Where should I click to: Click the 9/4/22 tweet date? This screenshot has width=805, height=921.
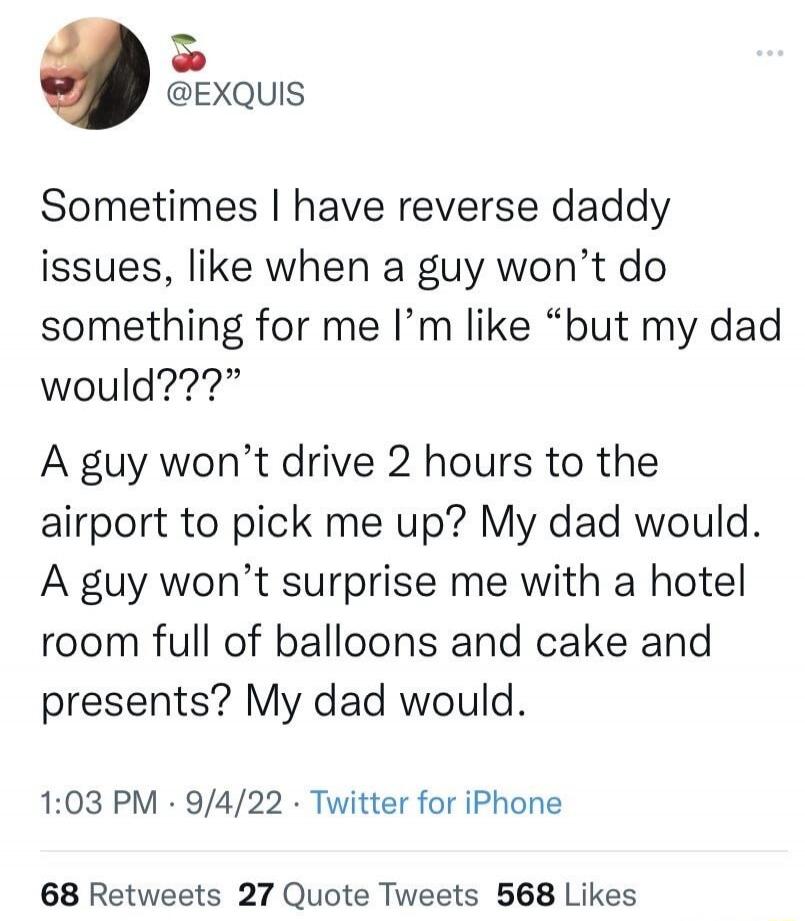pos(228,802)
